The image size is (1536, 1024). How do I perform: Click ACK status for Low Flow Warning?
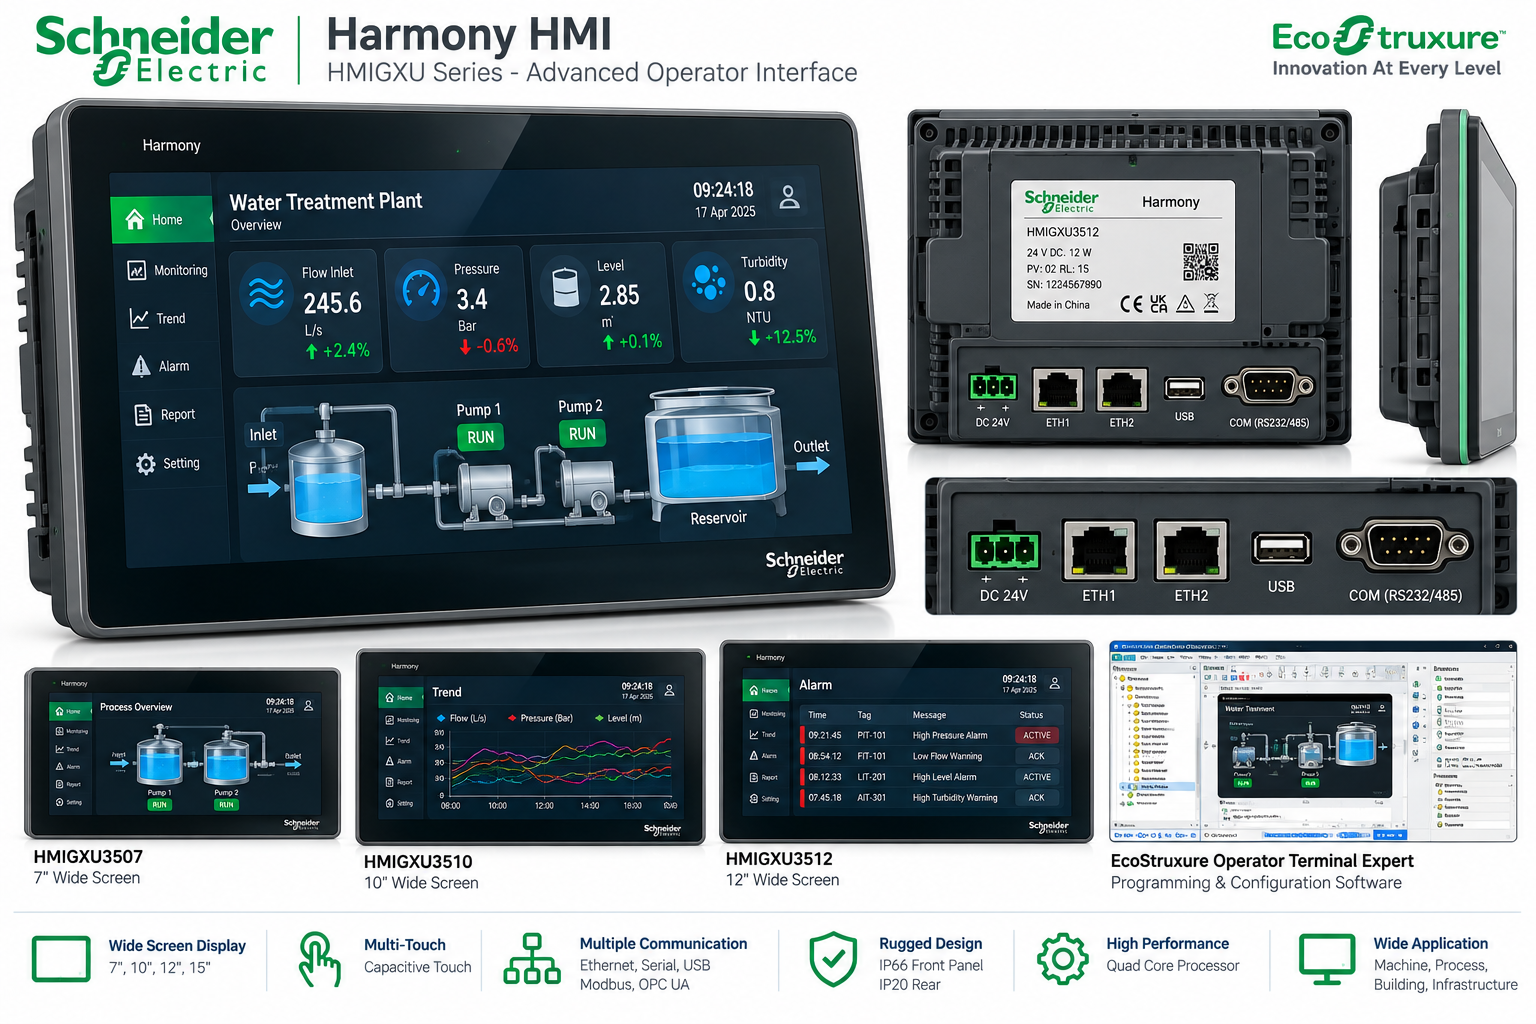[1037, 756]
